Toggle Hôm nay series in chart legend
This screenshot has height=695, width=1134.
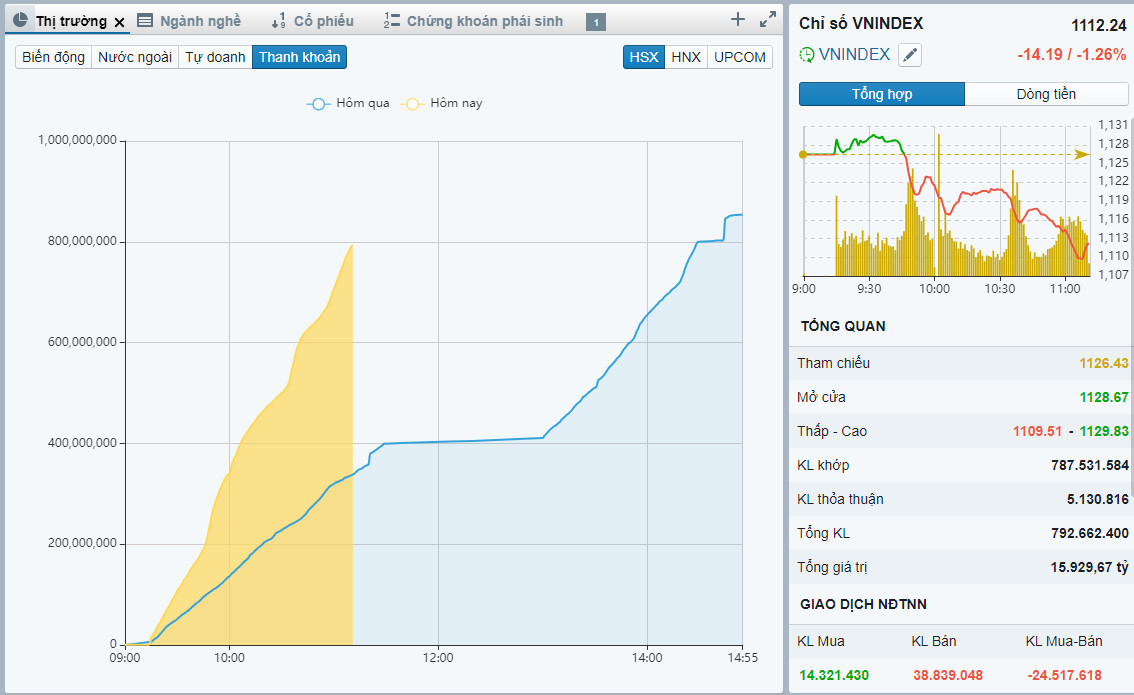[x=441, y=103]
